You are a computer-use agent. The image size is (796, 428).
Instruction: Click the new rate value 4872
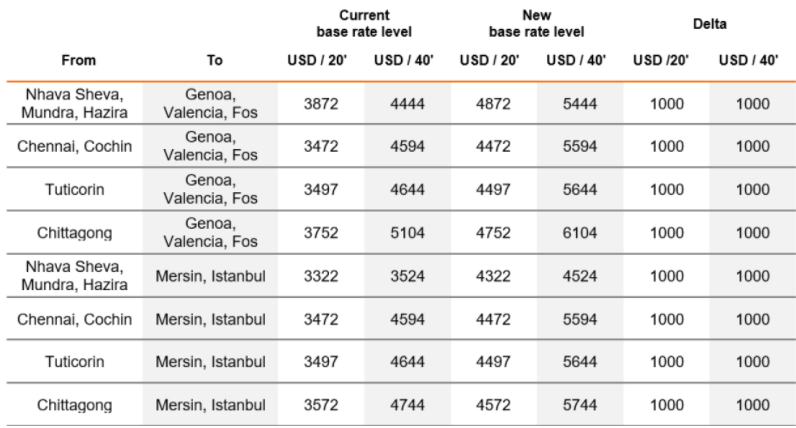492,104
